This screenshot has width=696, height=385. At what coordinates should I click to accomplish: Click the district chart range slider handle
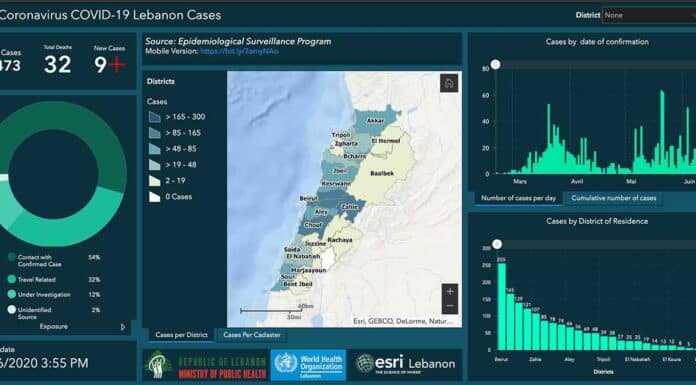(x=497, y=244)
